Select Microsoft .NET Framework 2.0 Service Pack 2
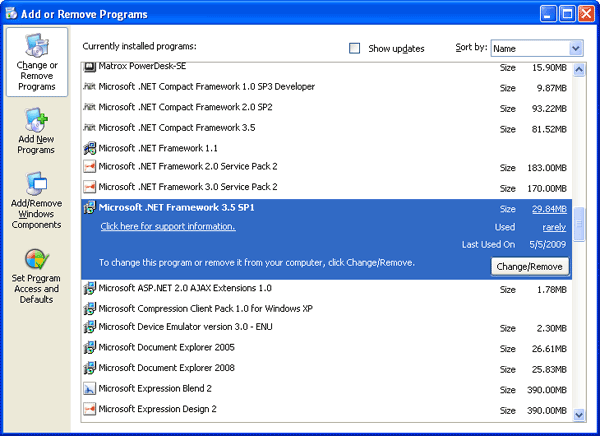Image resolution: width=600 pixels, height=436 pixels. coord(326,167)
